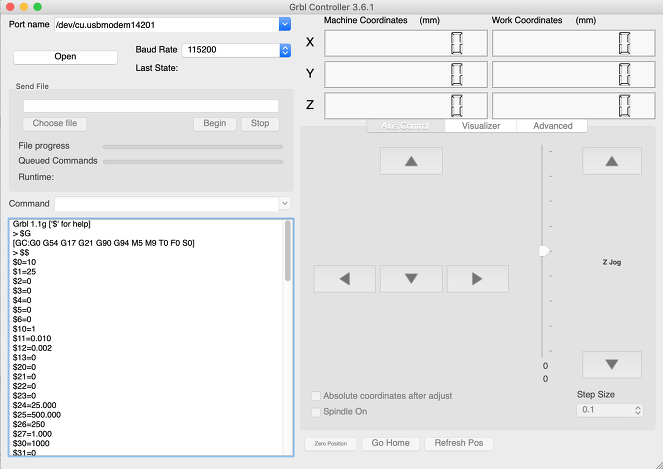Click the "> $G" line in the console

pyautogui.click(x=22, y=234)
